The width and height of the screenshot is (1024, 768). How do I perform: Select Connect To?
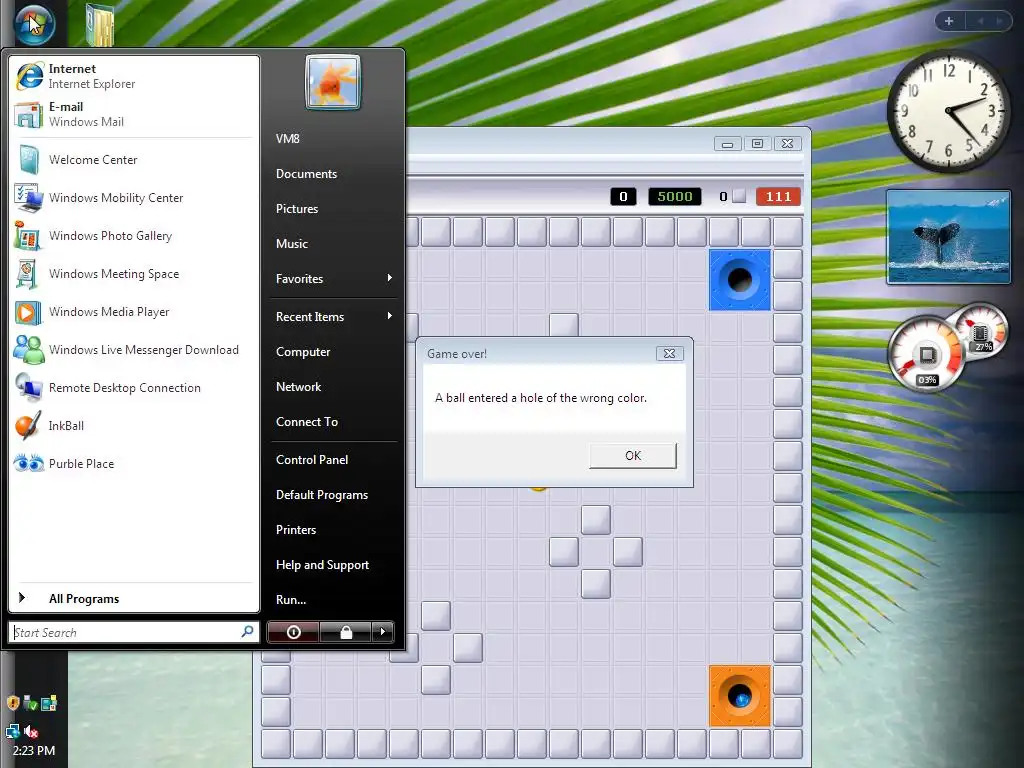(307, 422)
